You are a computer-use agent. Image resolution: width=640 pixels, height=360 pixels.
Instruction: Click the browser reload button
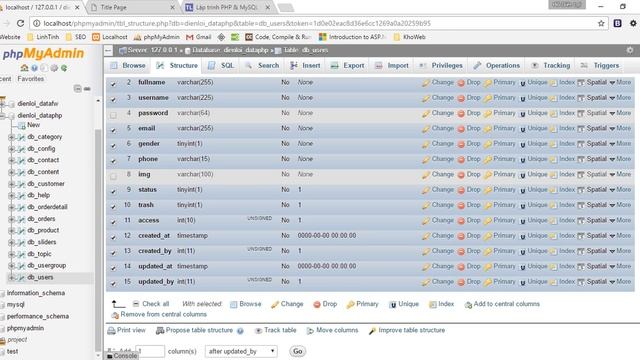tap(20, 23)
